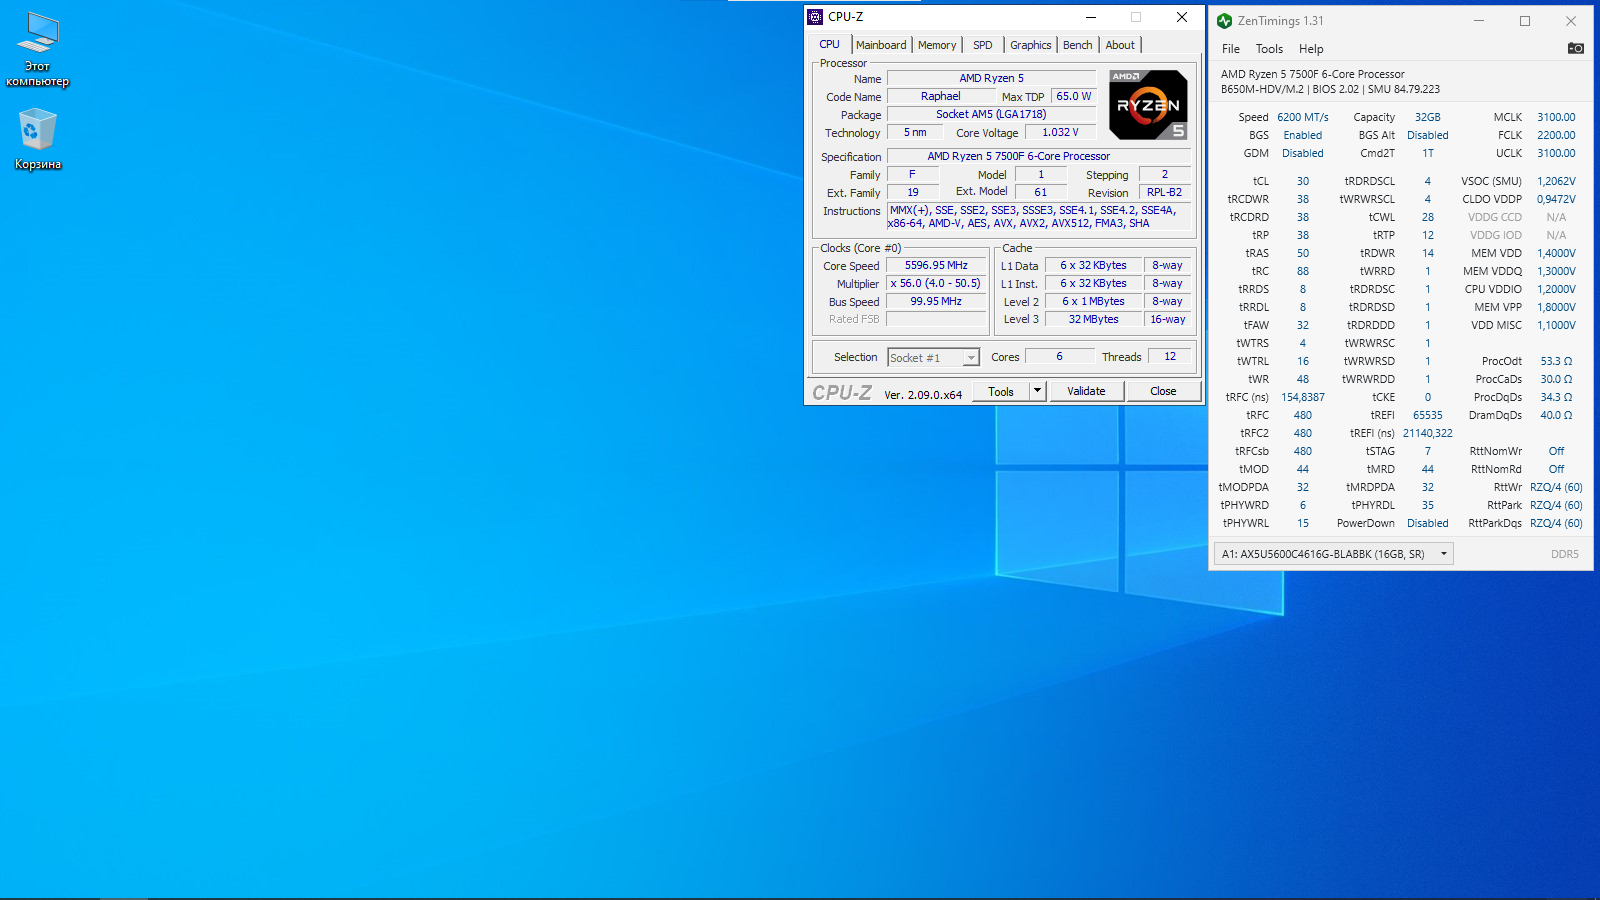
Task: Click the ProcOdt value 53.3 Ω
Action: (1556, 361)
